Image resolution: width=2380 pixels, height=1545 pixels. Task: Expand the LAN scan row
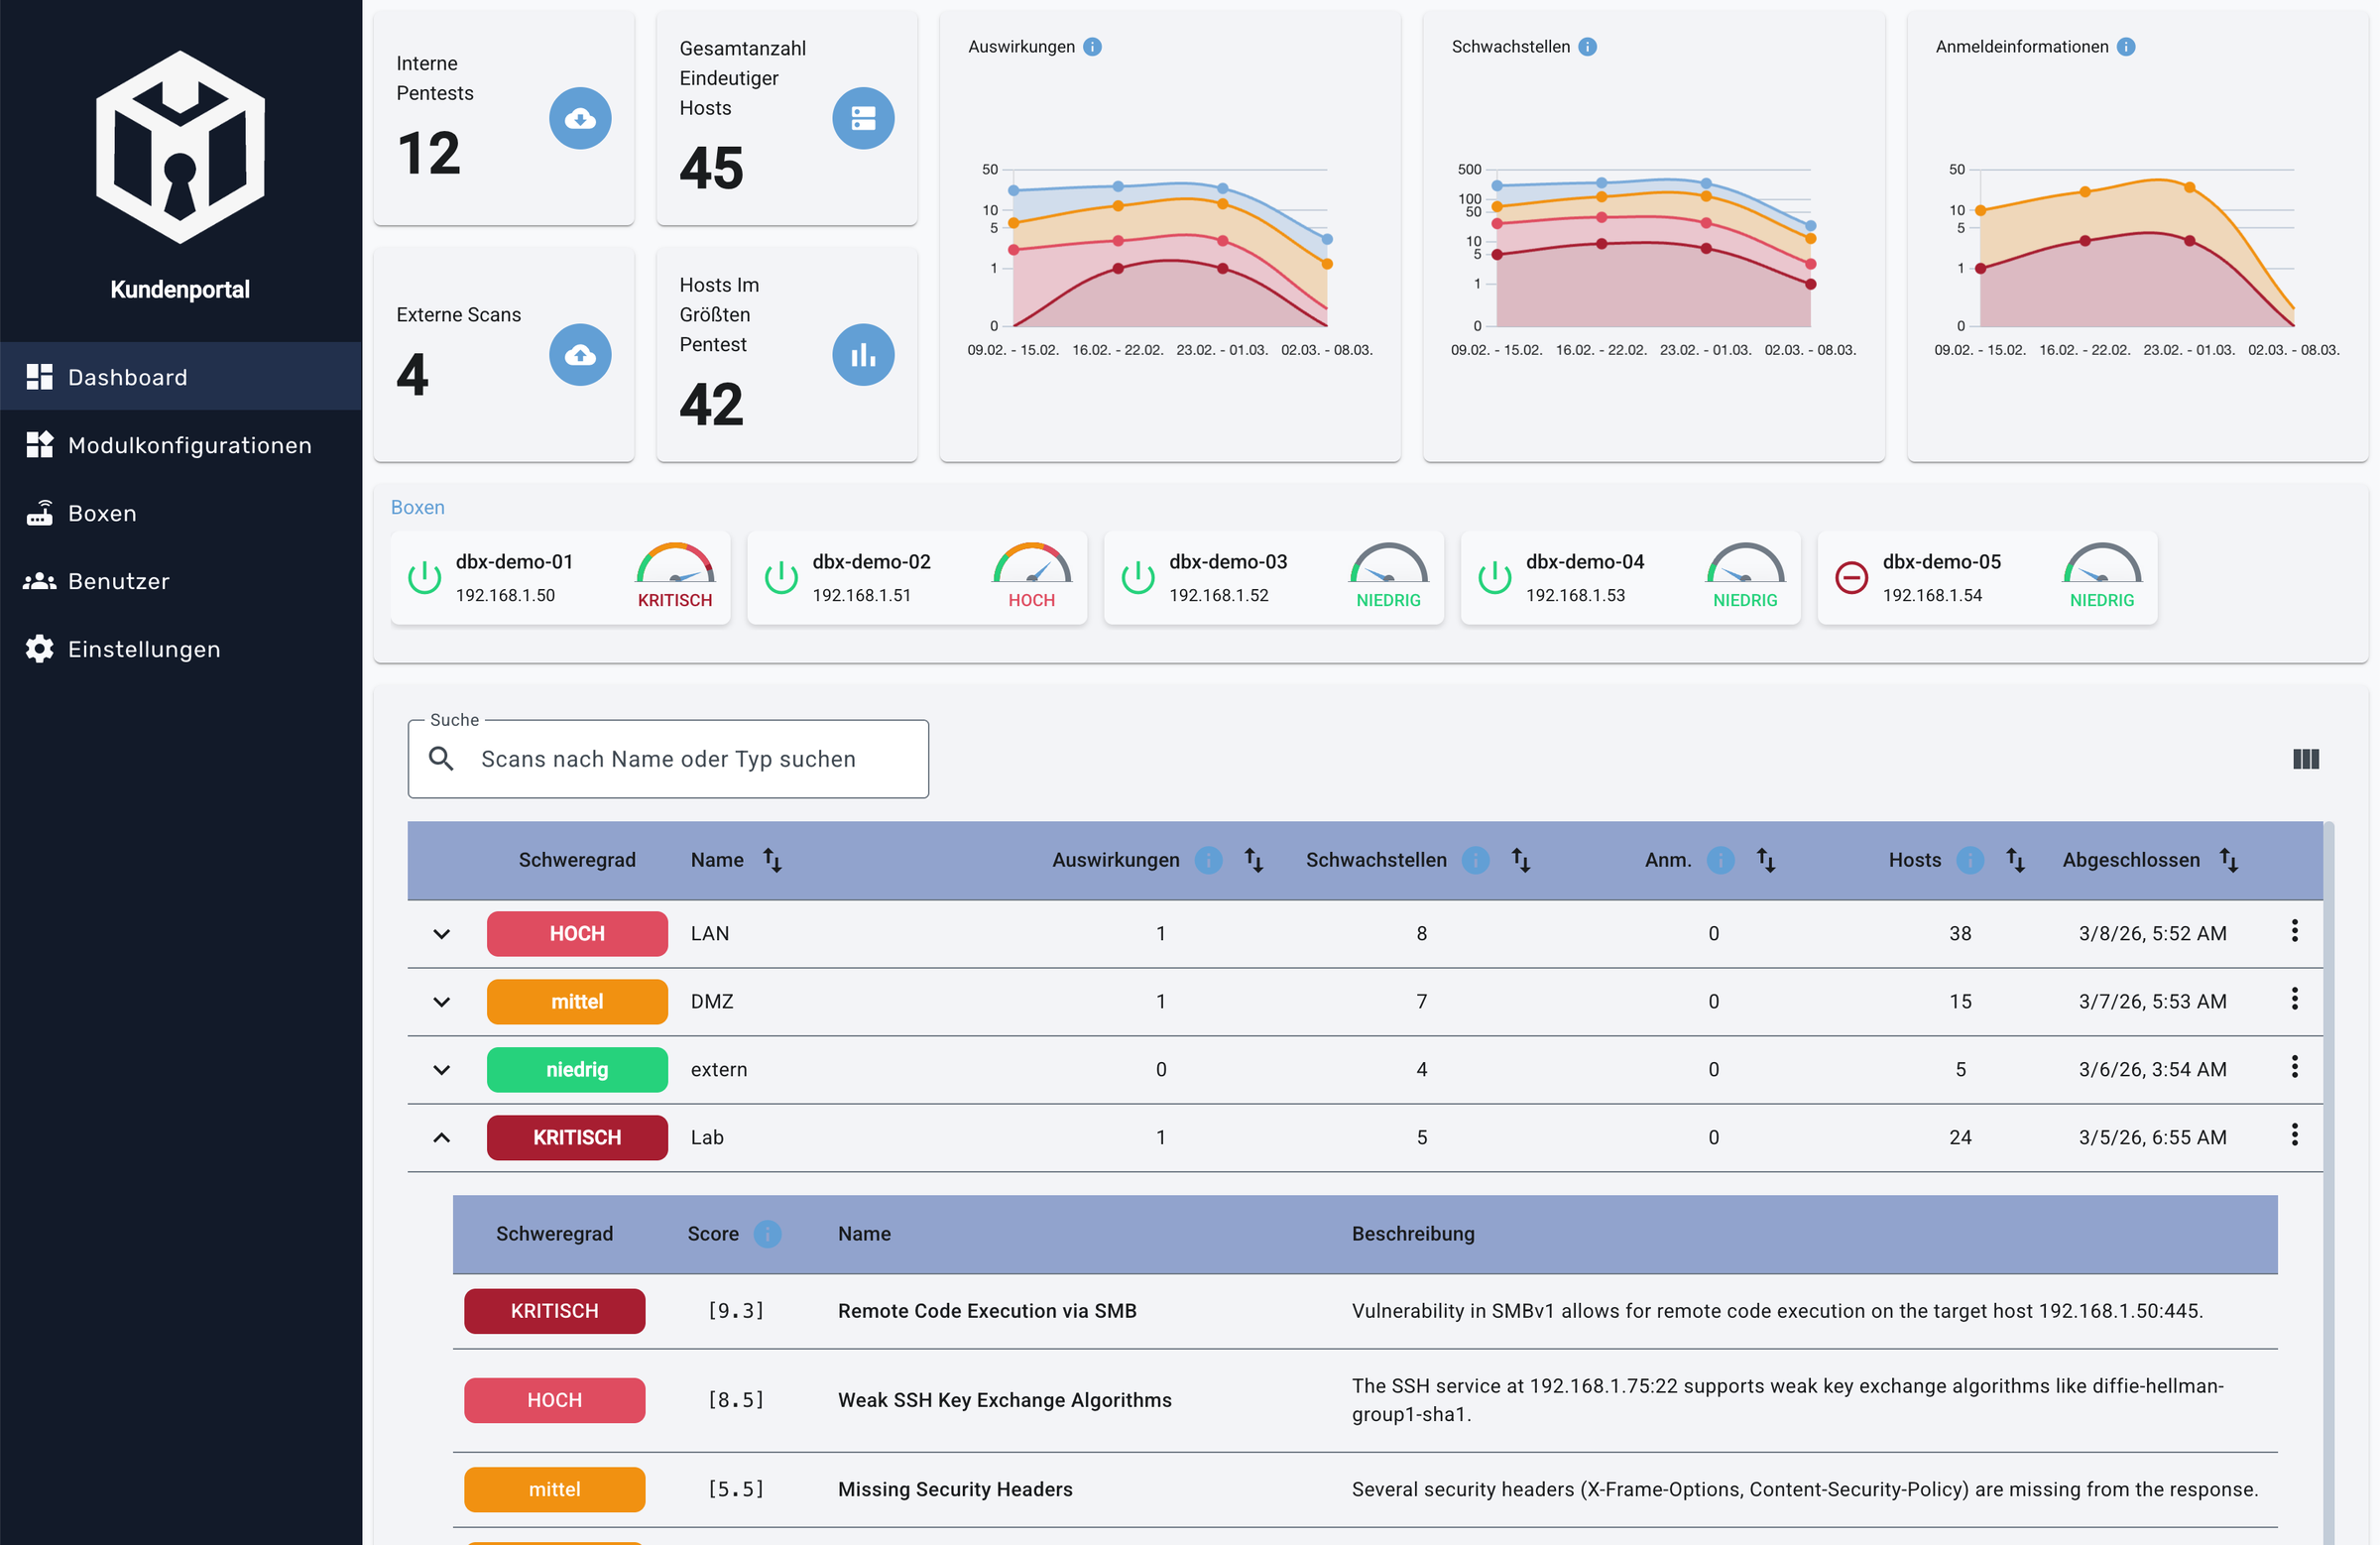coord(441,934)
